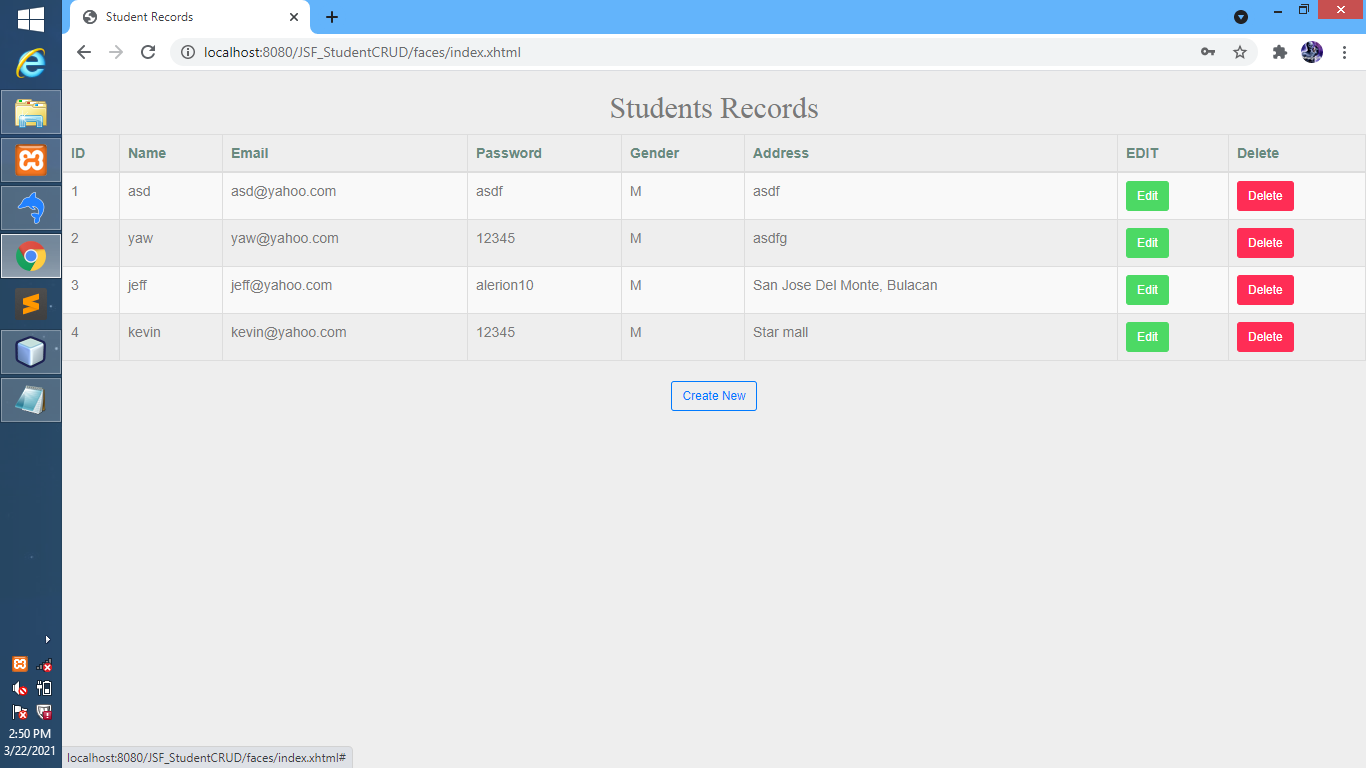Select the Student Records tab

[x=170, y=17]
